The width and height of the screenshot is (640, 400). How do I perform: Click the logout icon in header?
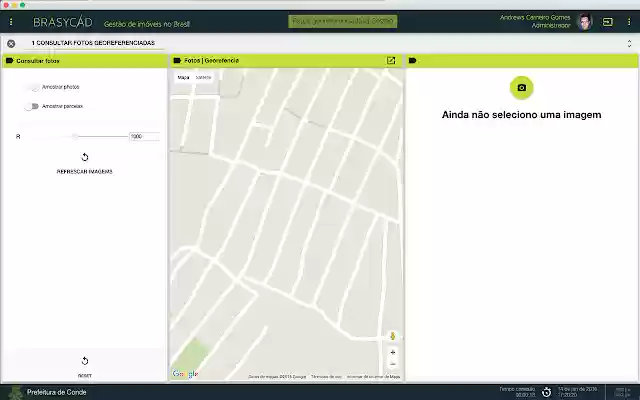[x=608, y=22]
